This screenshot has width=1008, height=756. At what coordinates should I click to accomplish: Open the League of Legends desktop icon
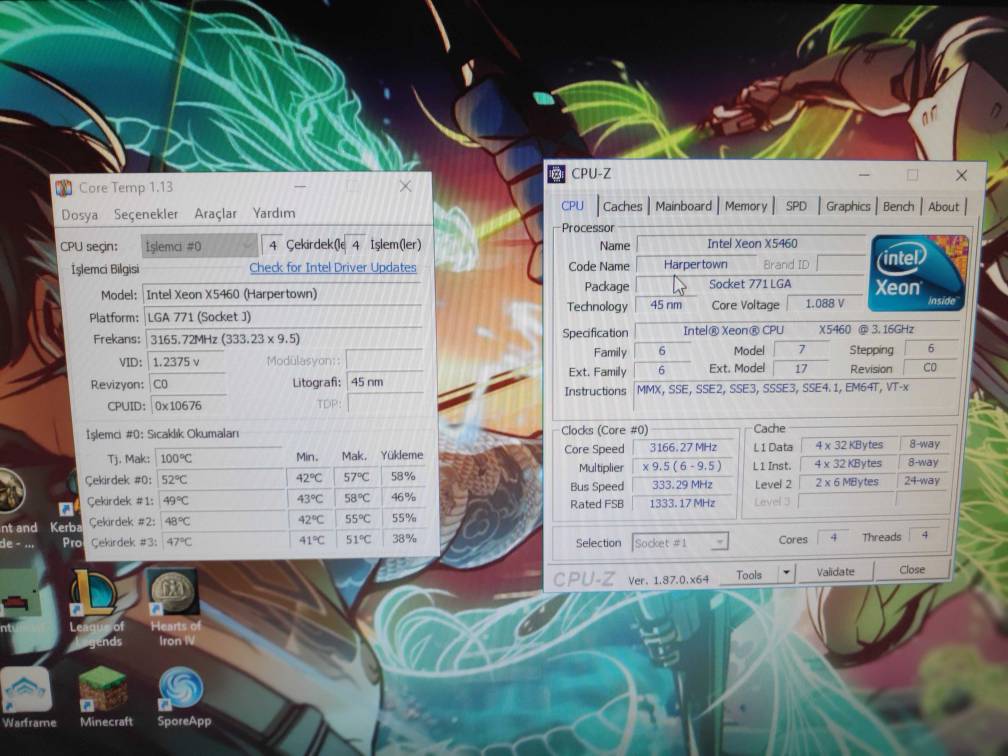[x=94, y=608]
